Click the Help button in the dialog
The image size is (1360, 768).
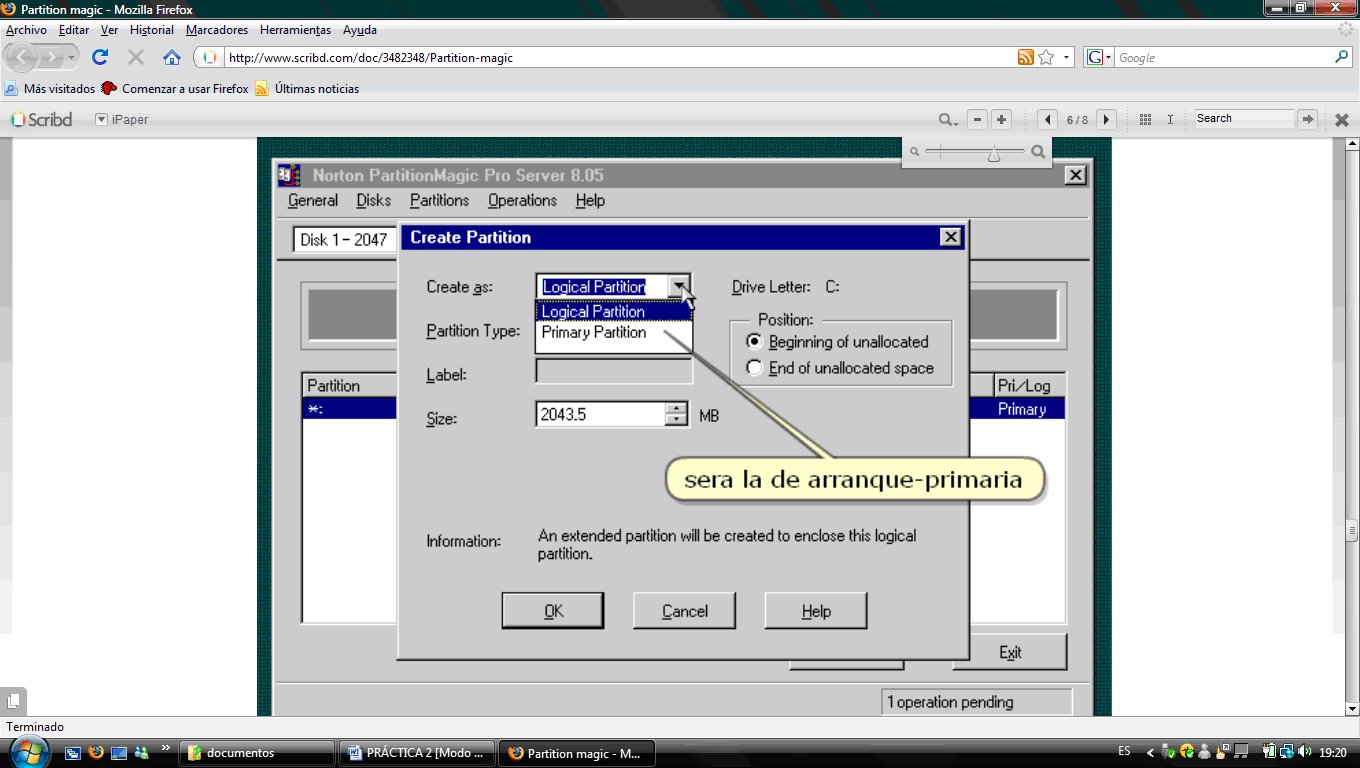pos(816,611)
